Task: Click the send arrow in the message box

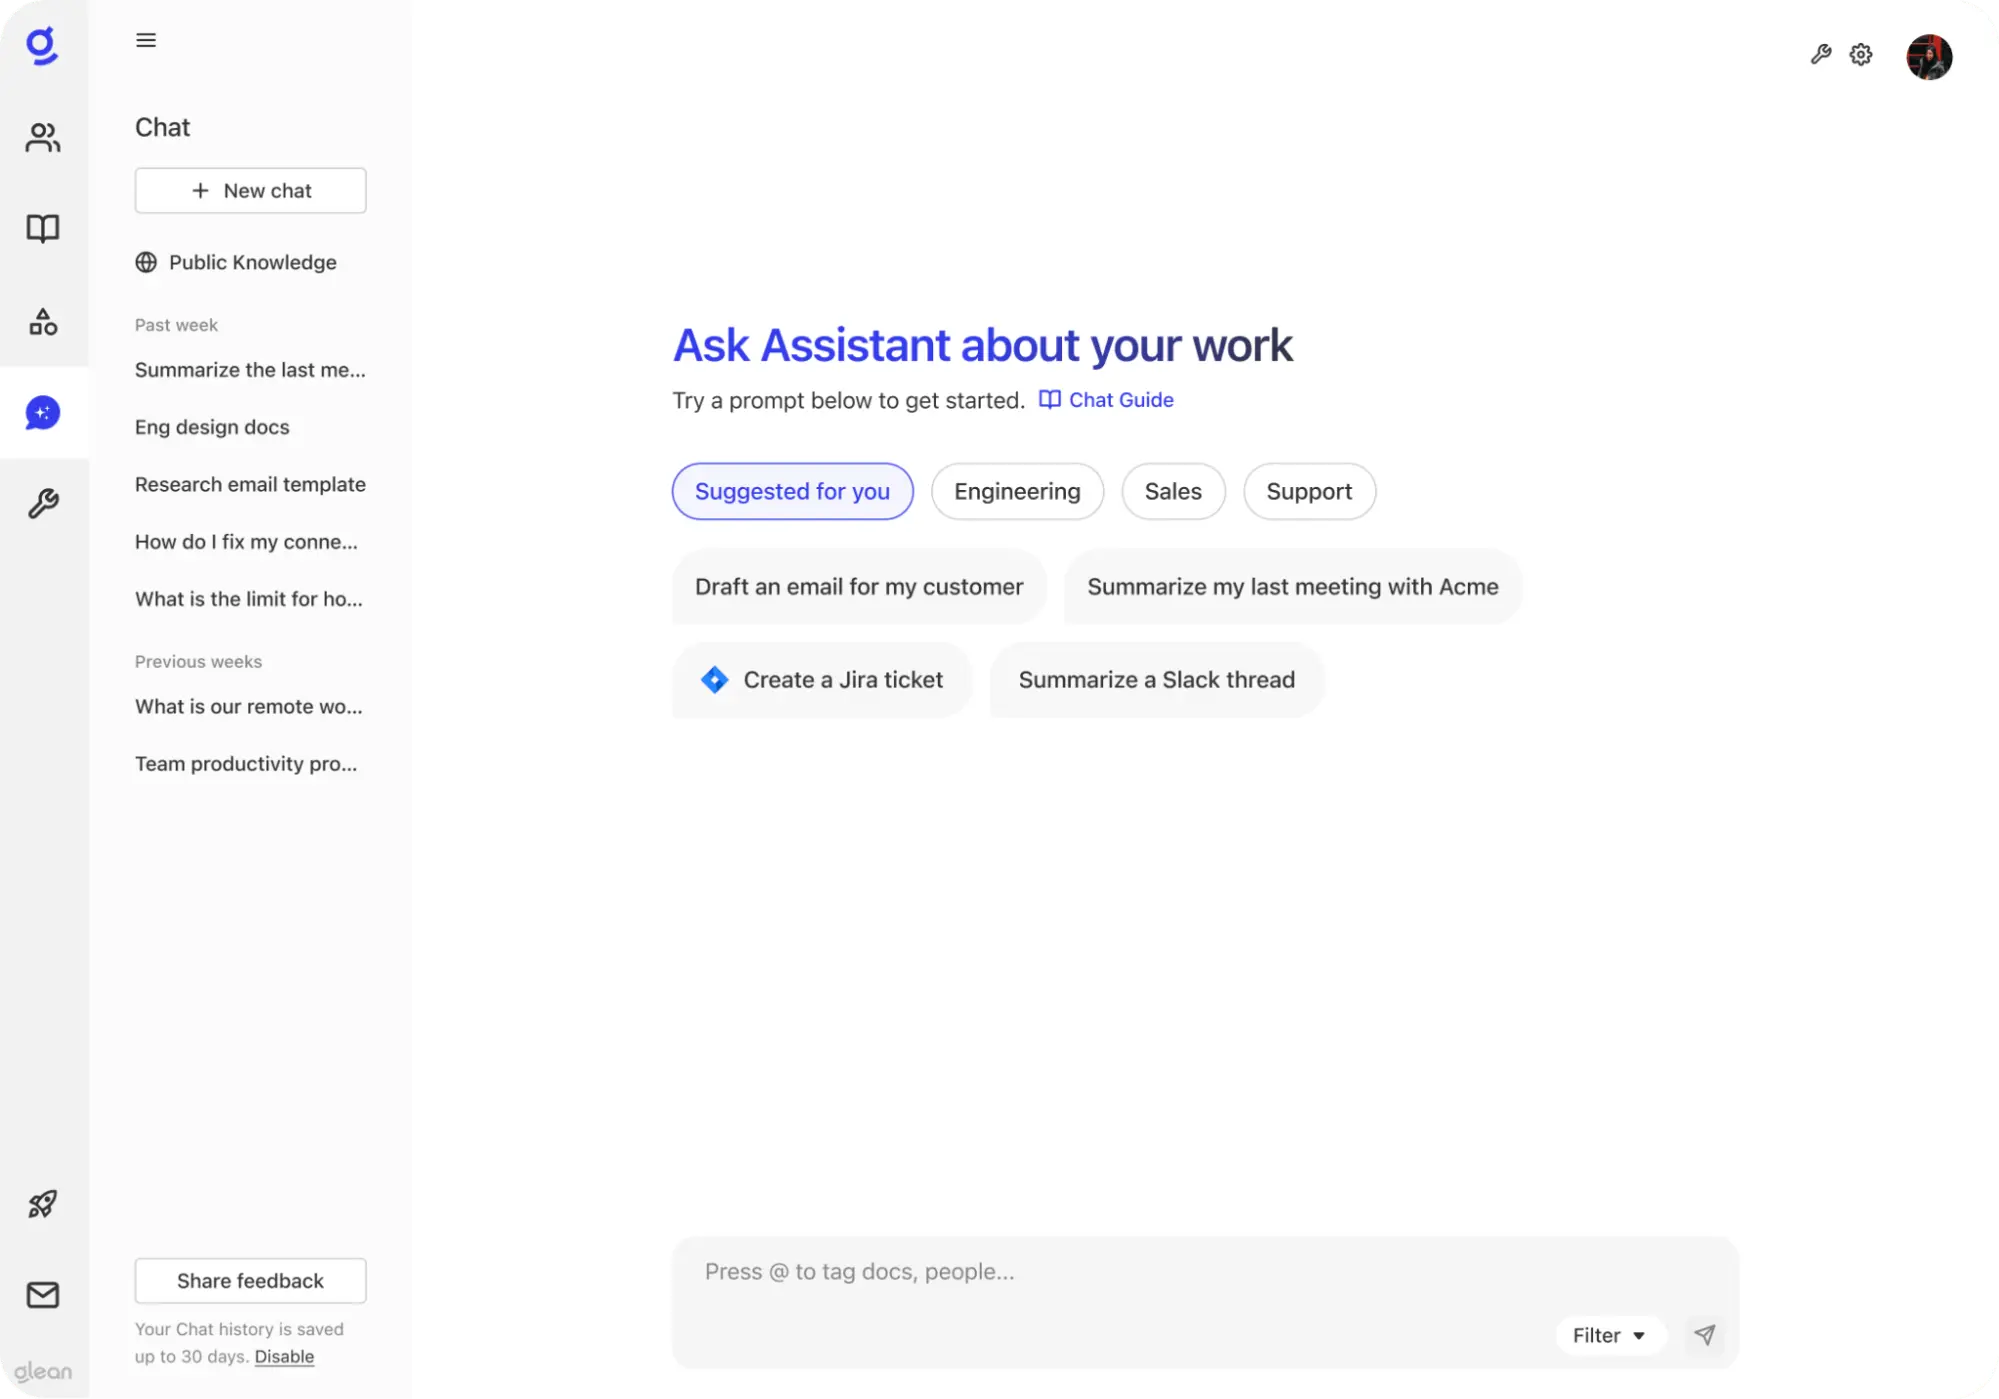Action: pyautogui.click(x=1703, y=1334)
